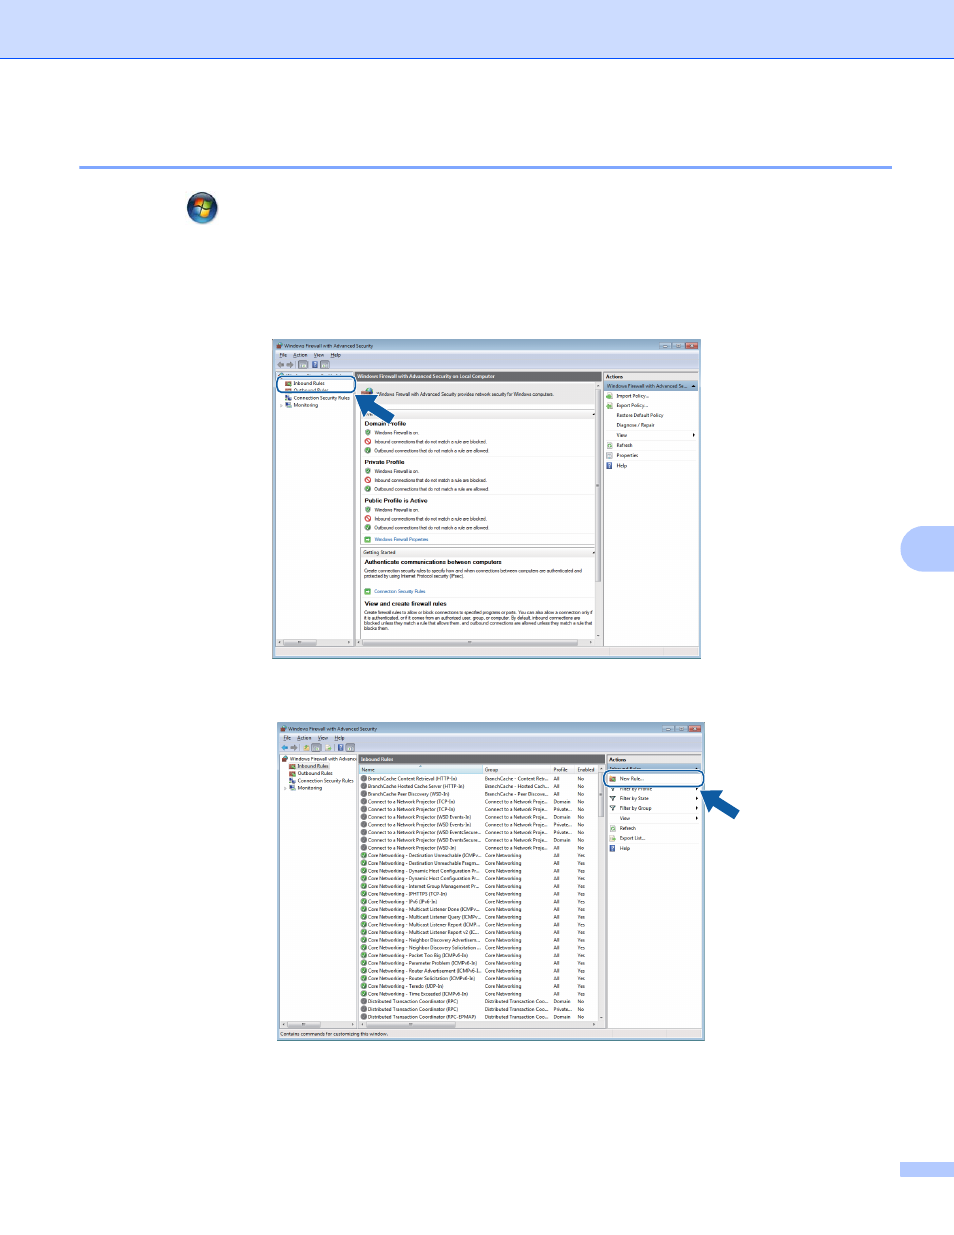The image size is (954, 1235).
Task: Open Filter by State submenu
Action: 654,798
